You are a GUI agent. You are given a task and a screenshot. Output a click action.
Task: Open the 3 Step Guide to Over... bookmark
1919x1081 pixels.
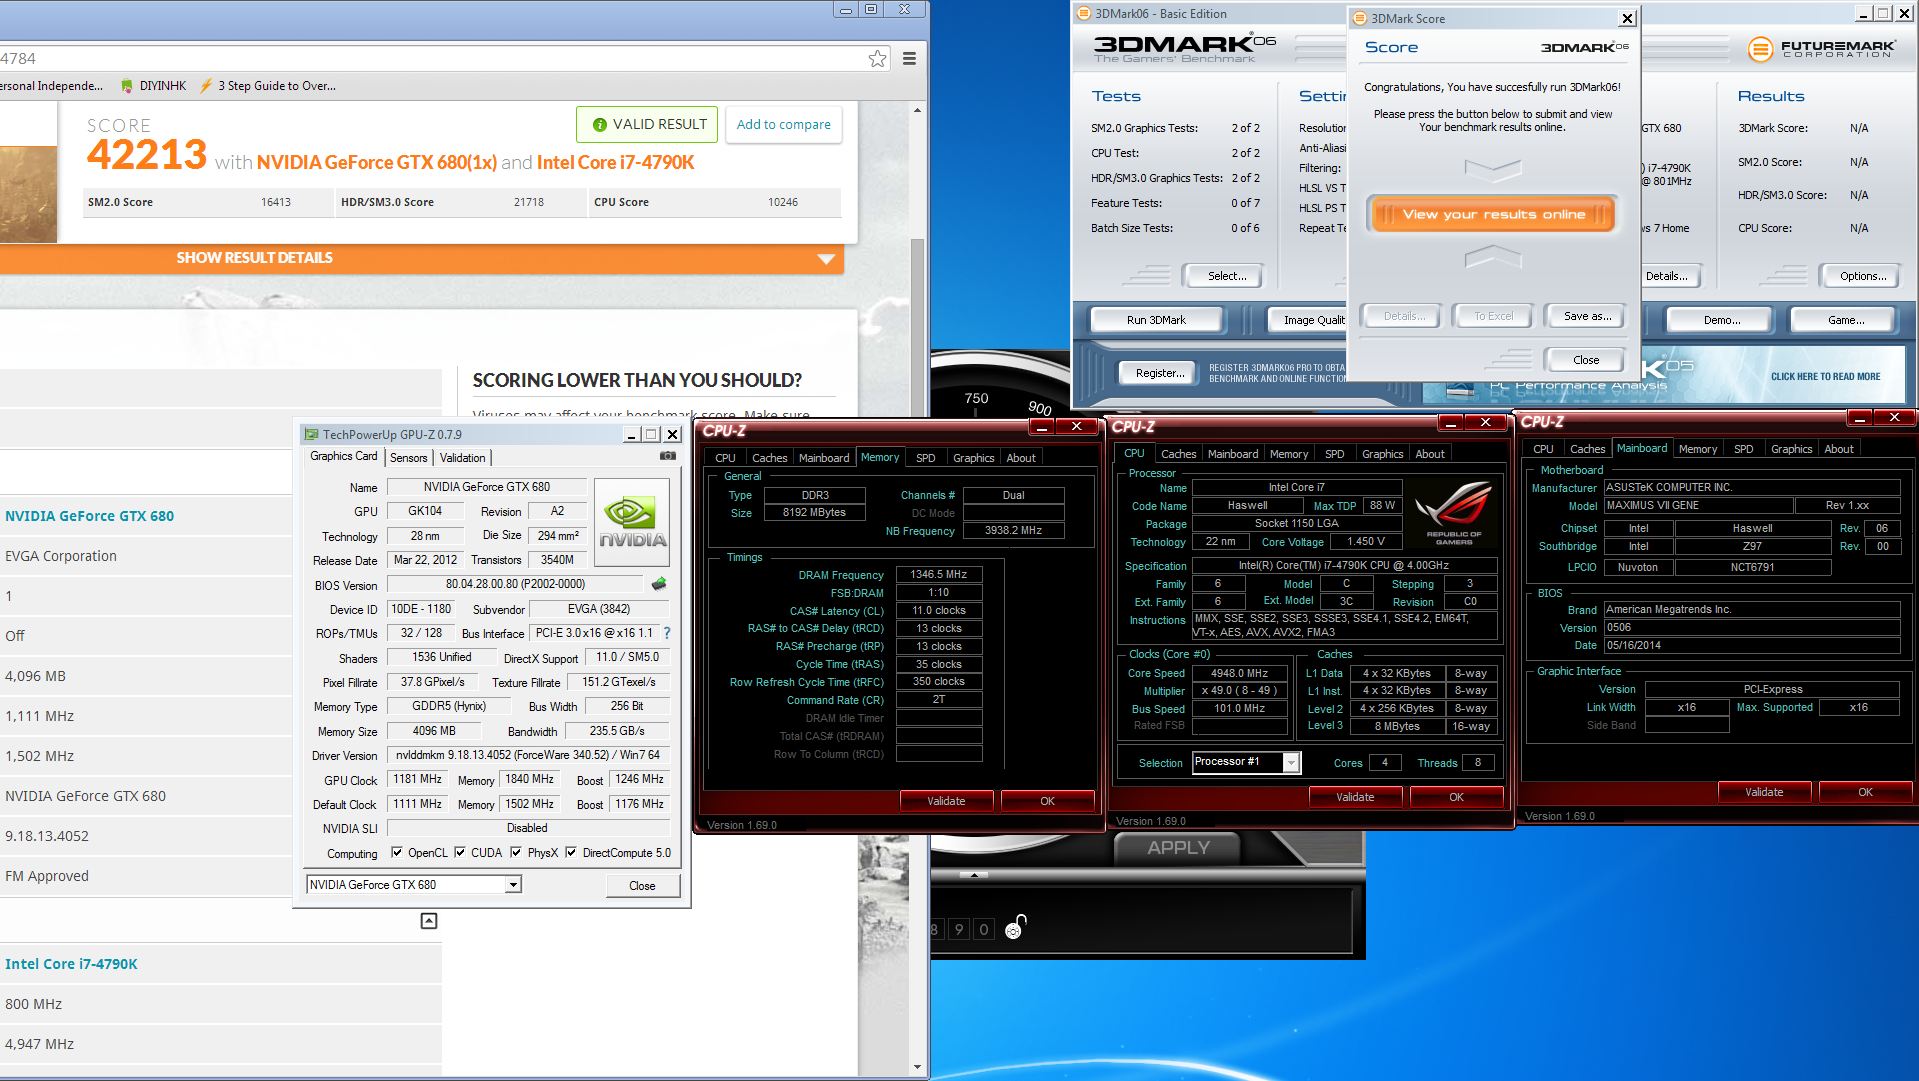point(268,86)
